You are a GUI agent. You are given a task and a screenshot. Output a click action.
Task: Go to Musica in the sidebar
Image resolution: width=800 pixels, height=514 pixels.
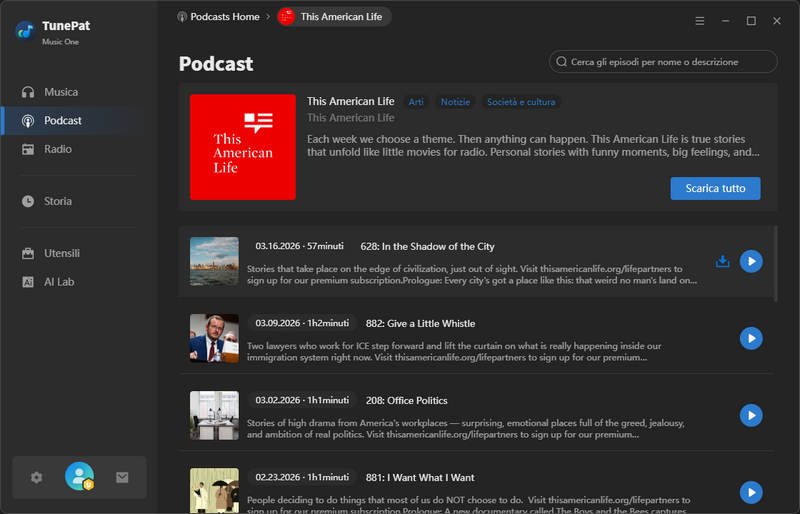[x=60, y=92]
